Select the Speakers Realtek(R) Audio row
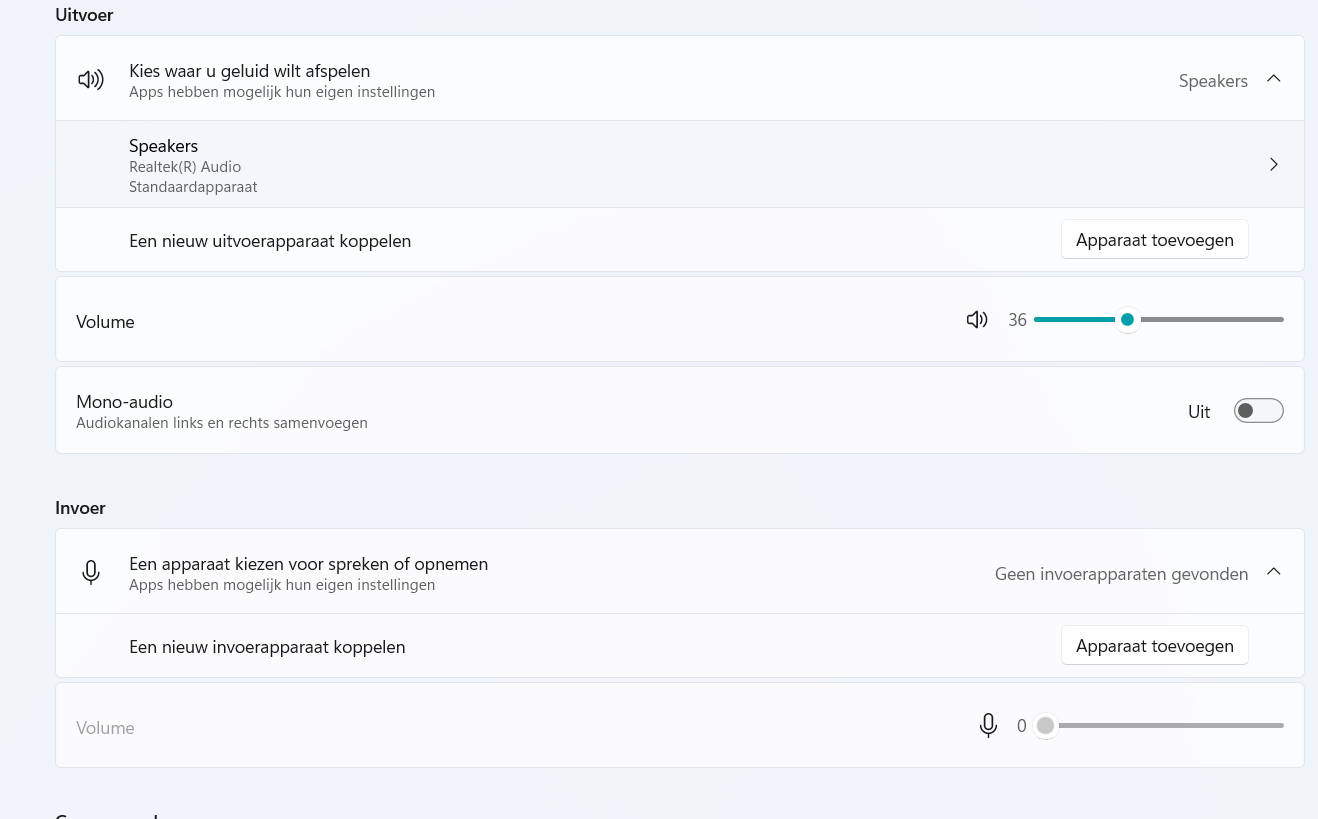The image size is (1318, 819). pos(680,165)
